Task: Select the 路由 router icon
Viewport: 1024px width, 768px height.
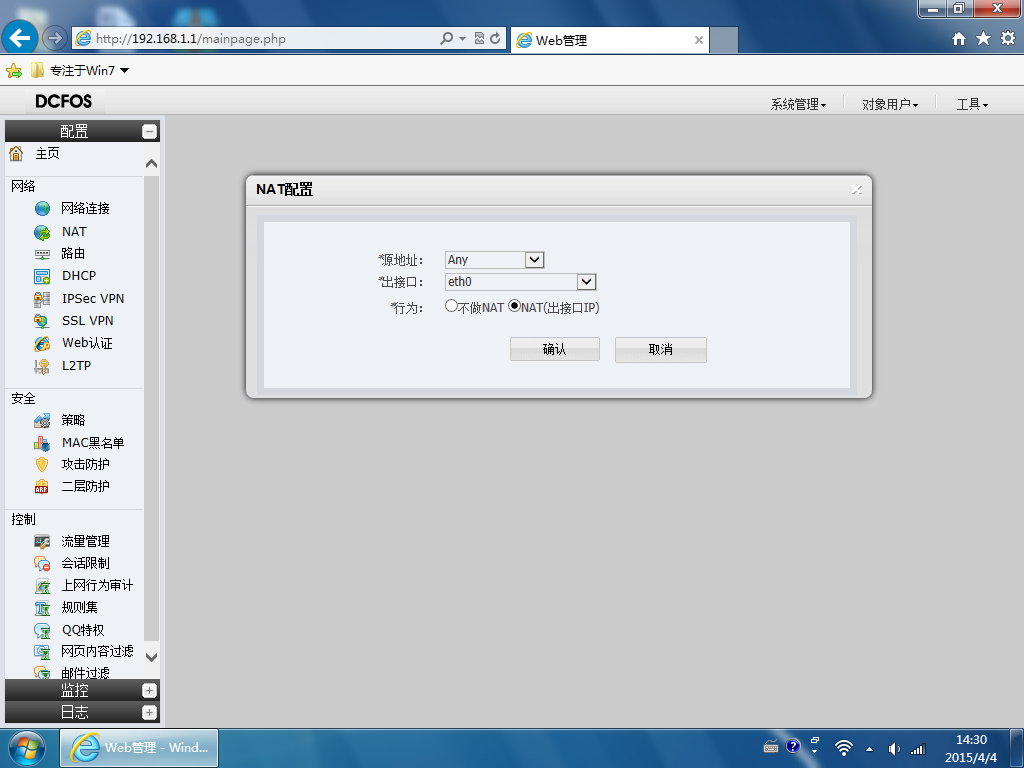Action: click(x=42, y=254)
